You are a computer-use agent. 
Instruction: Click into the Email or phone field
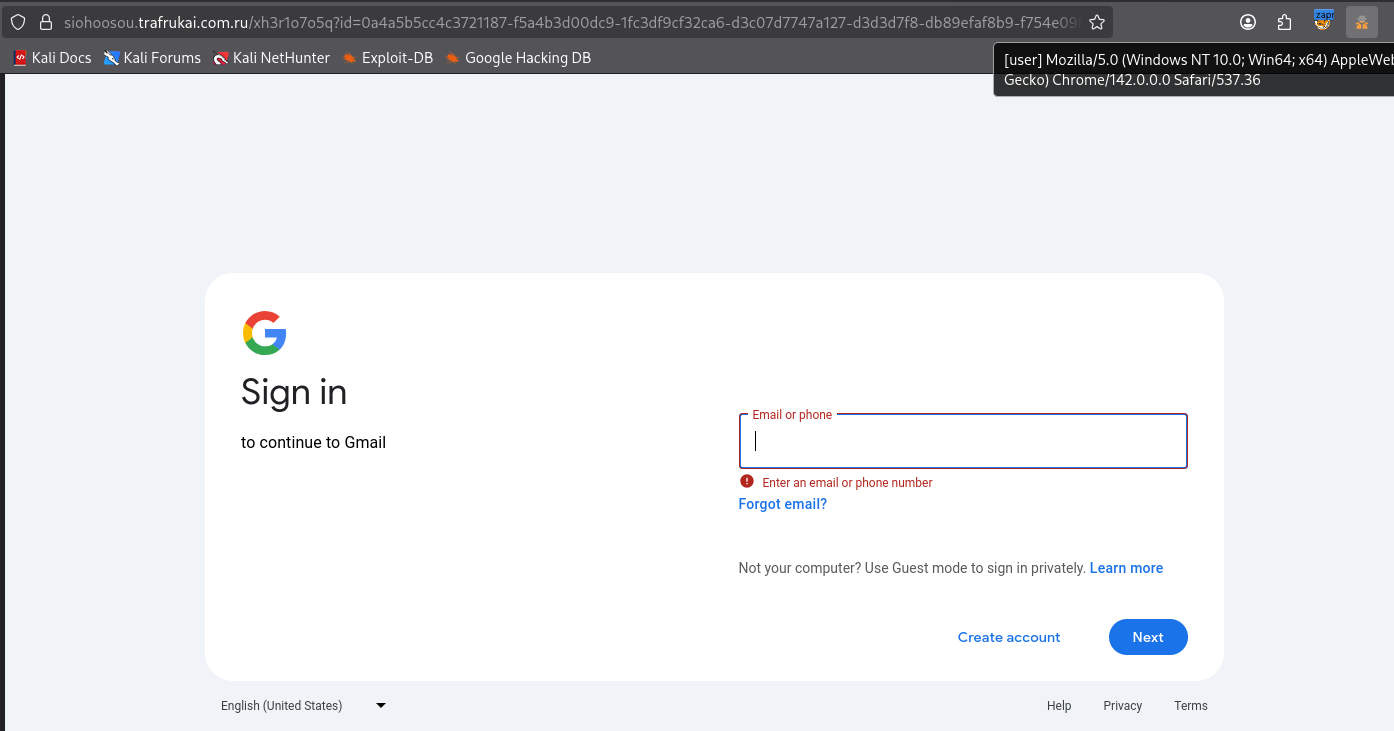(963, 441)
